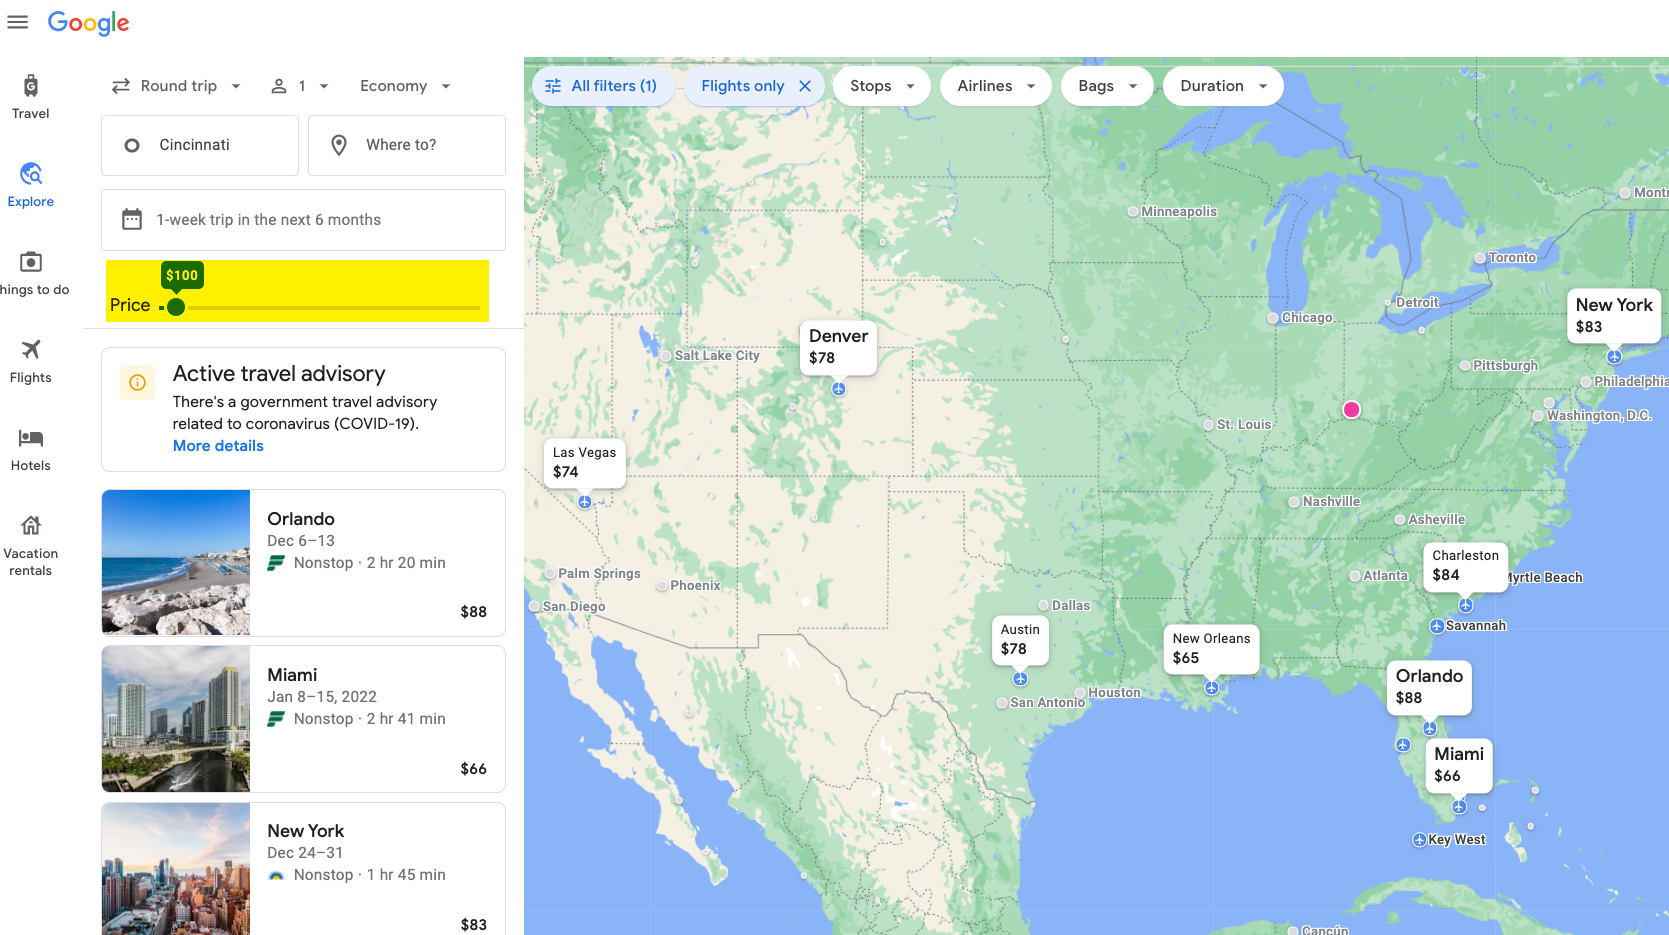Select the Las Vegas $74 map label
1669x935 pixels.
[x=585, y=462]
